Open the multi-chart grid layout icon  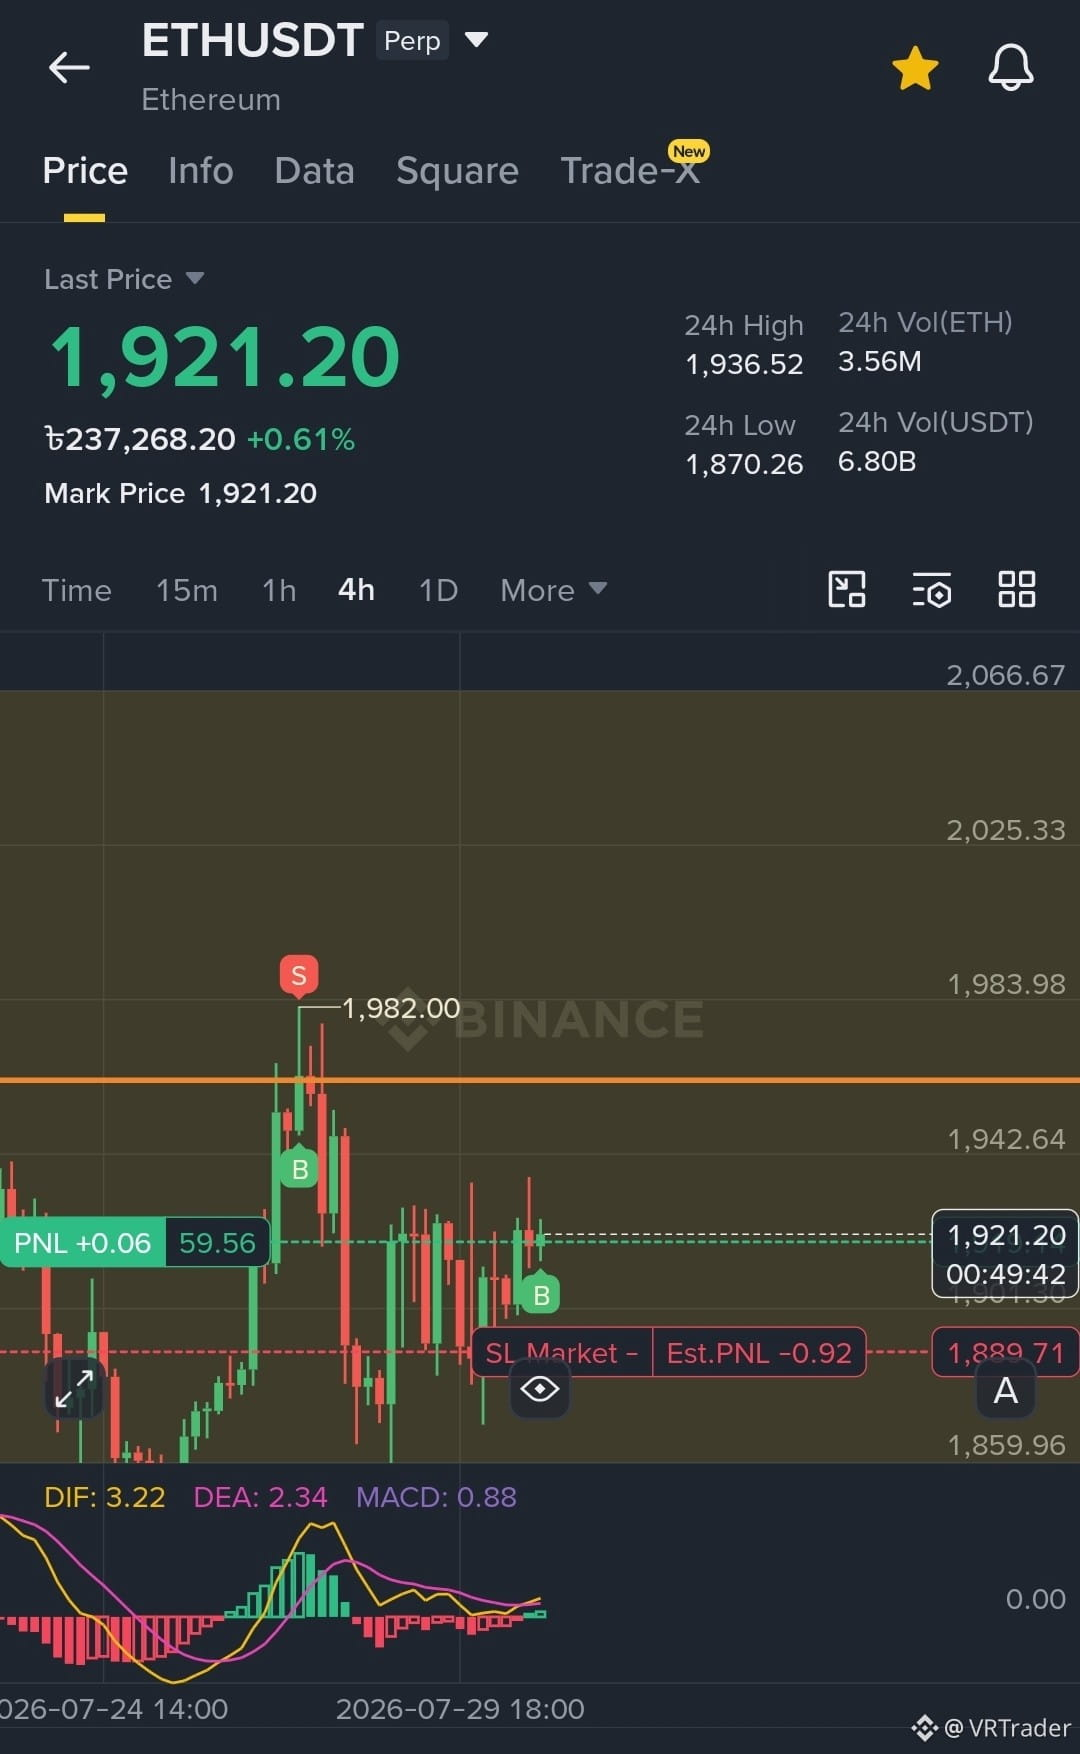click(1017, 589)
